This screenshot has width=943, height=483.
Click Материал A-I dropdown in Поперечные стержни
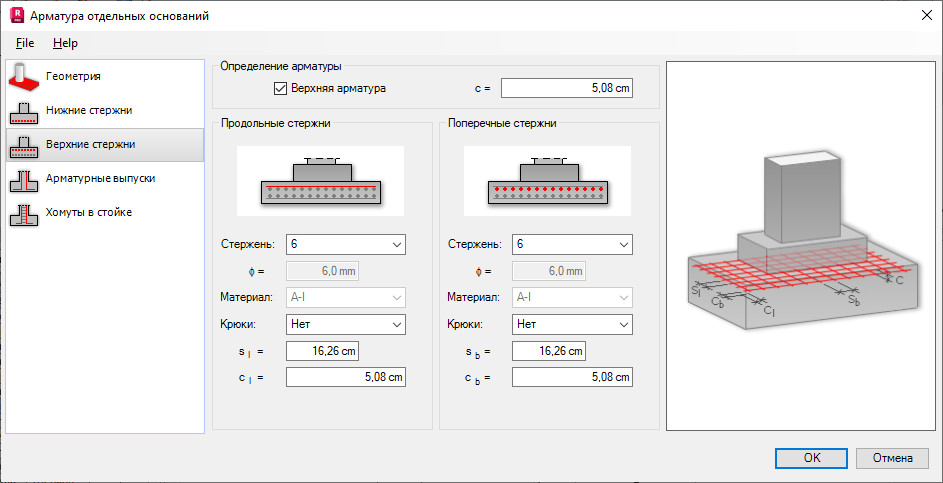click(x=573, y=297)
